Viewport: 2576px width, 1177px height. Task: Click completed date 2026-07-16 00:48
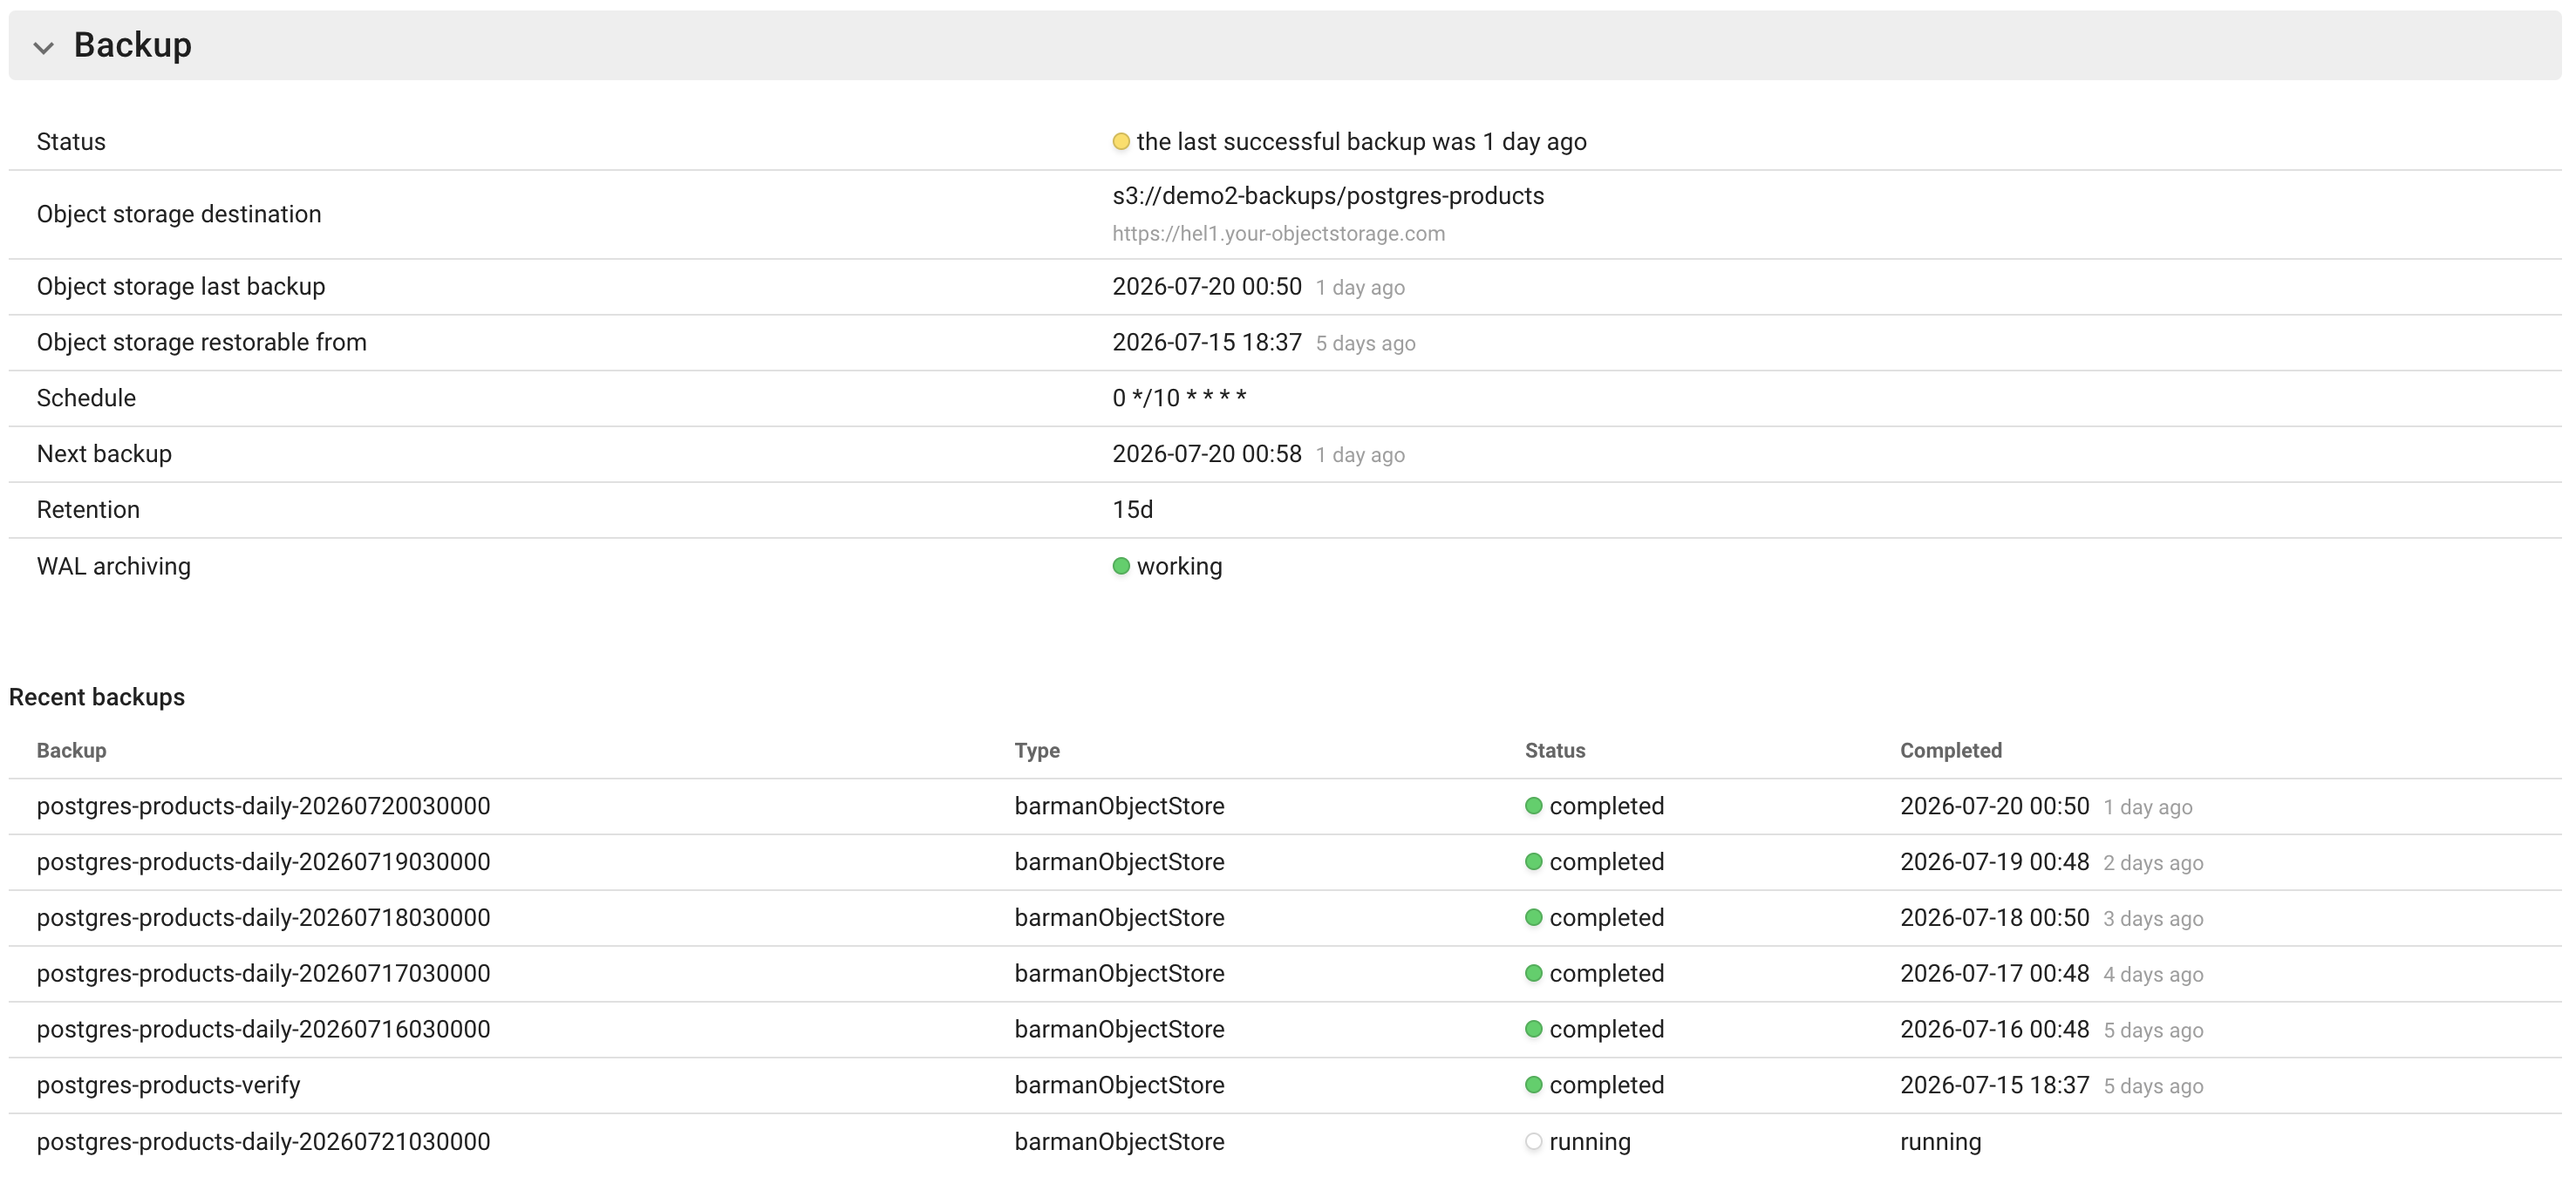click(1994, 1029)
